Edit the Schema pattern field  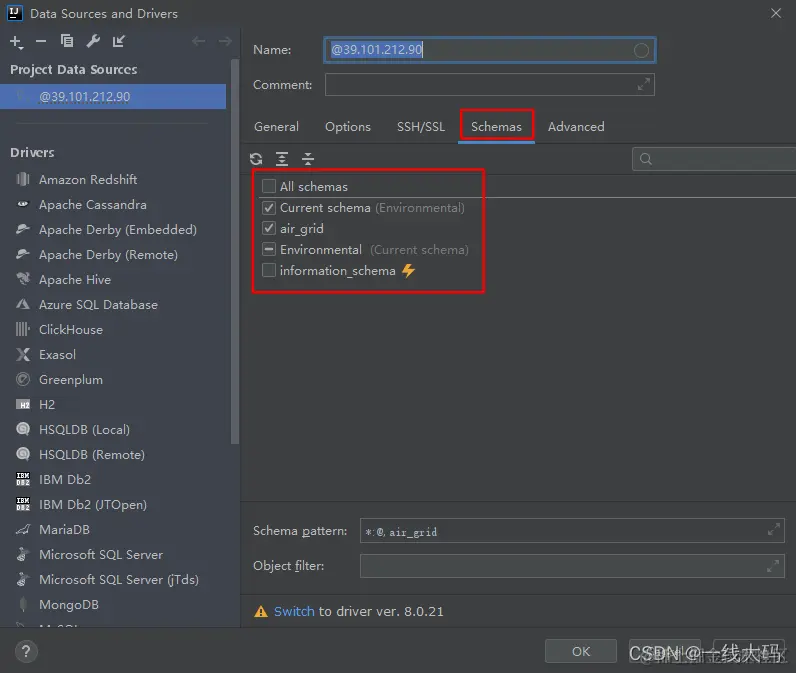[x=572, y=530]
